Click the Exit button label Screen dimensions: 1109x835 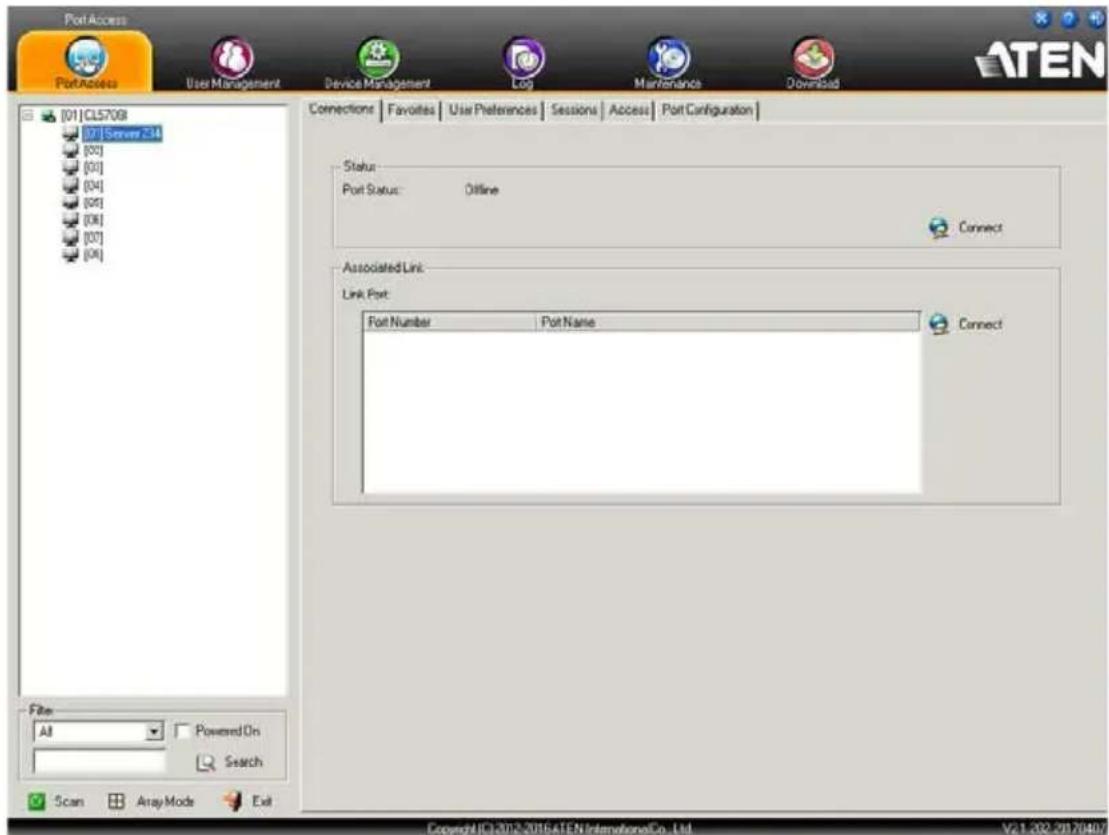262,802
